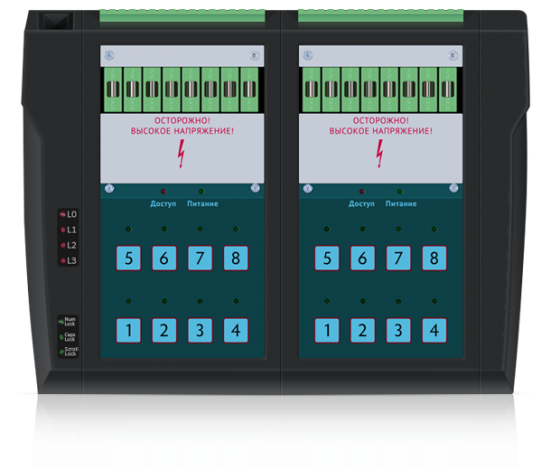Click the Scroll Lock indicator
The height and width of the screenshot is (470, 551).
coord(62,352)
